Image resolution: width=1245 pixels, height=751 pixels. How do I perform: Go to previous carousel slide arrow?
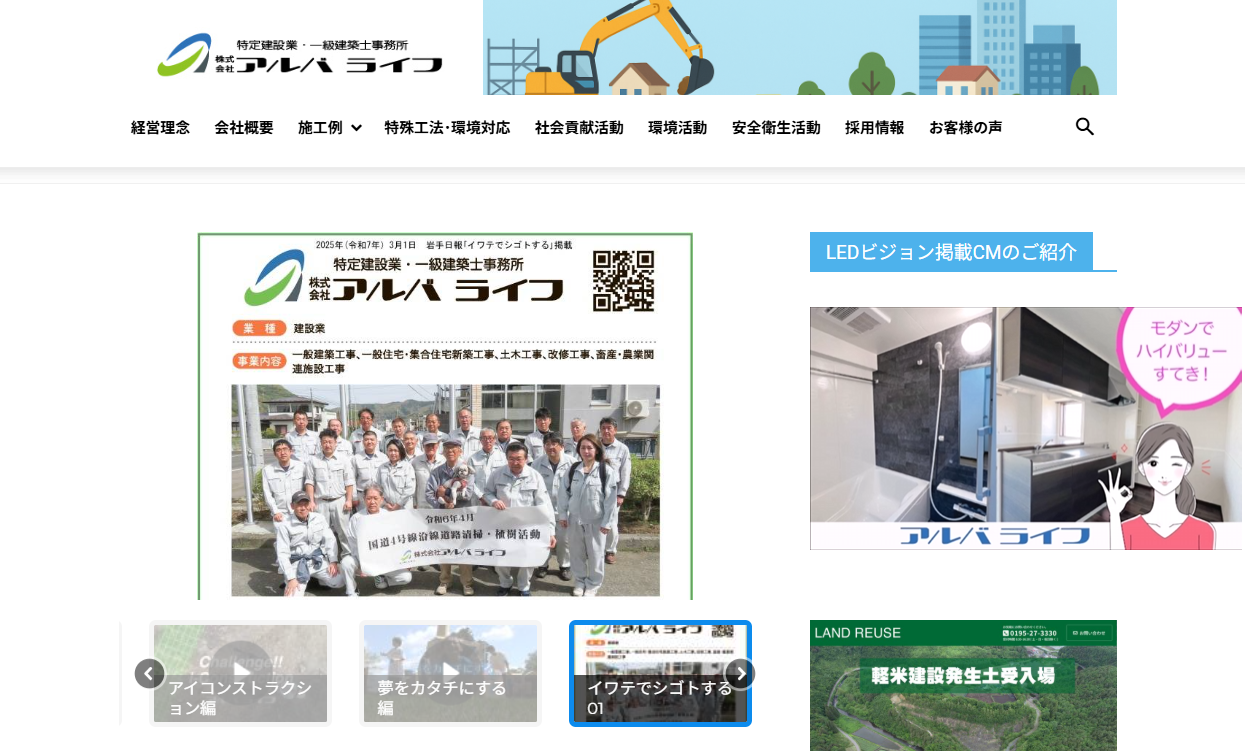150,674
